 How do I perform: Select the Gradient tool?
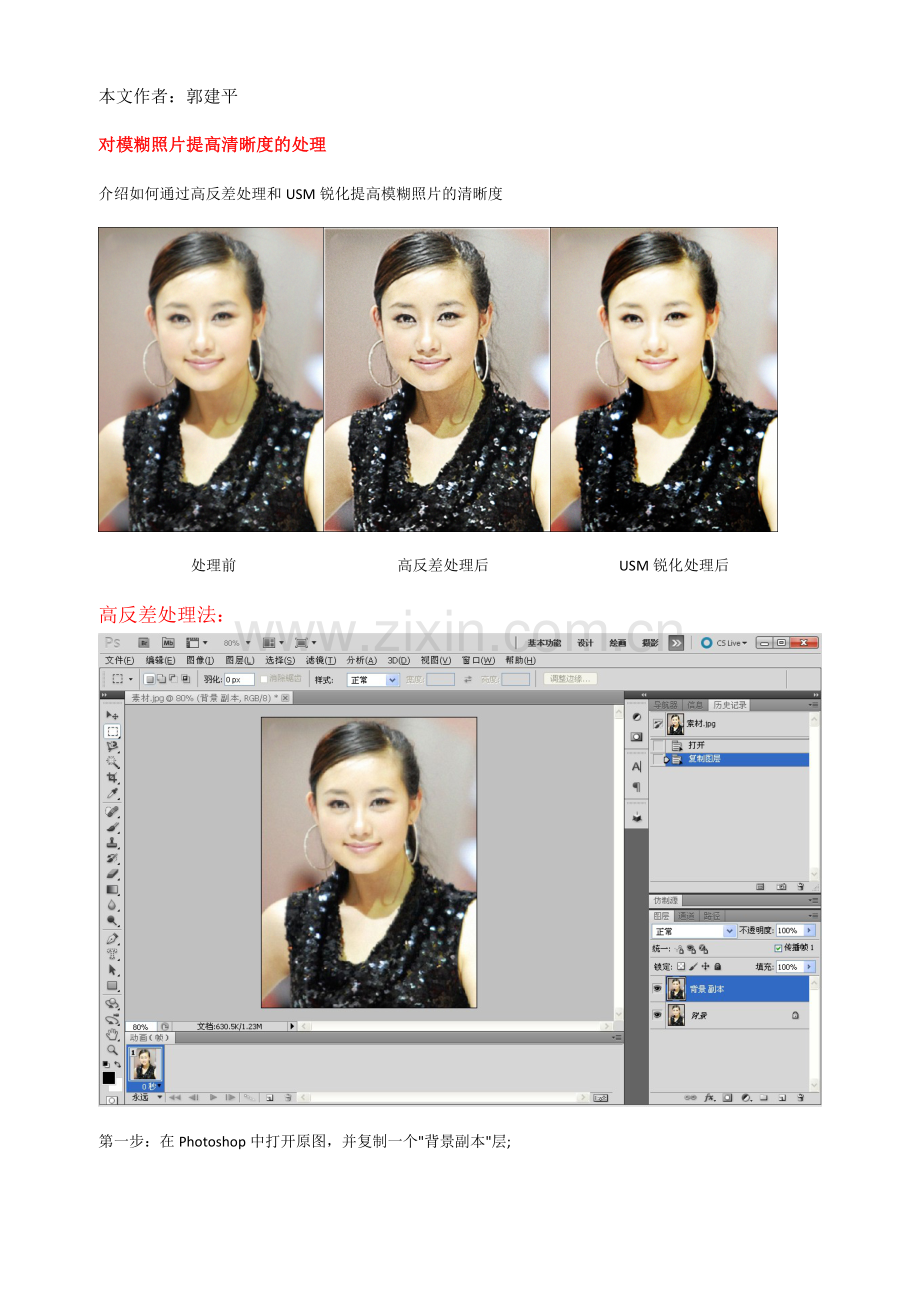pyautogui.click(x=112, y=889)
